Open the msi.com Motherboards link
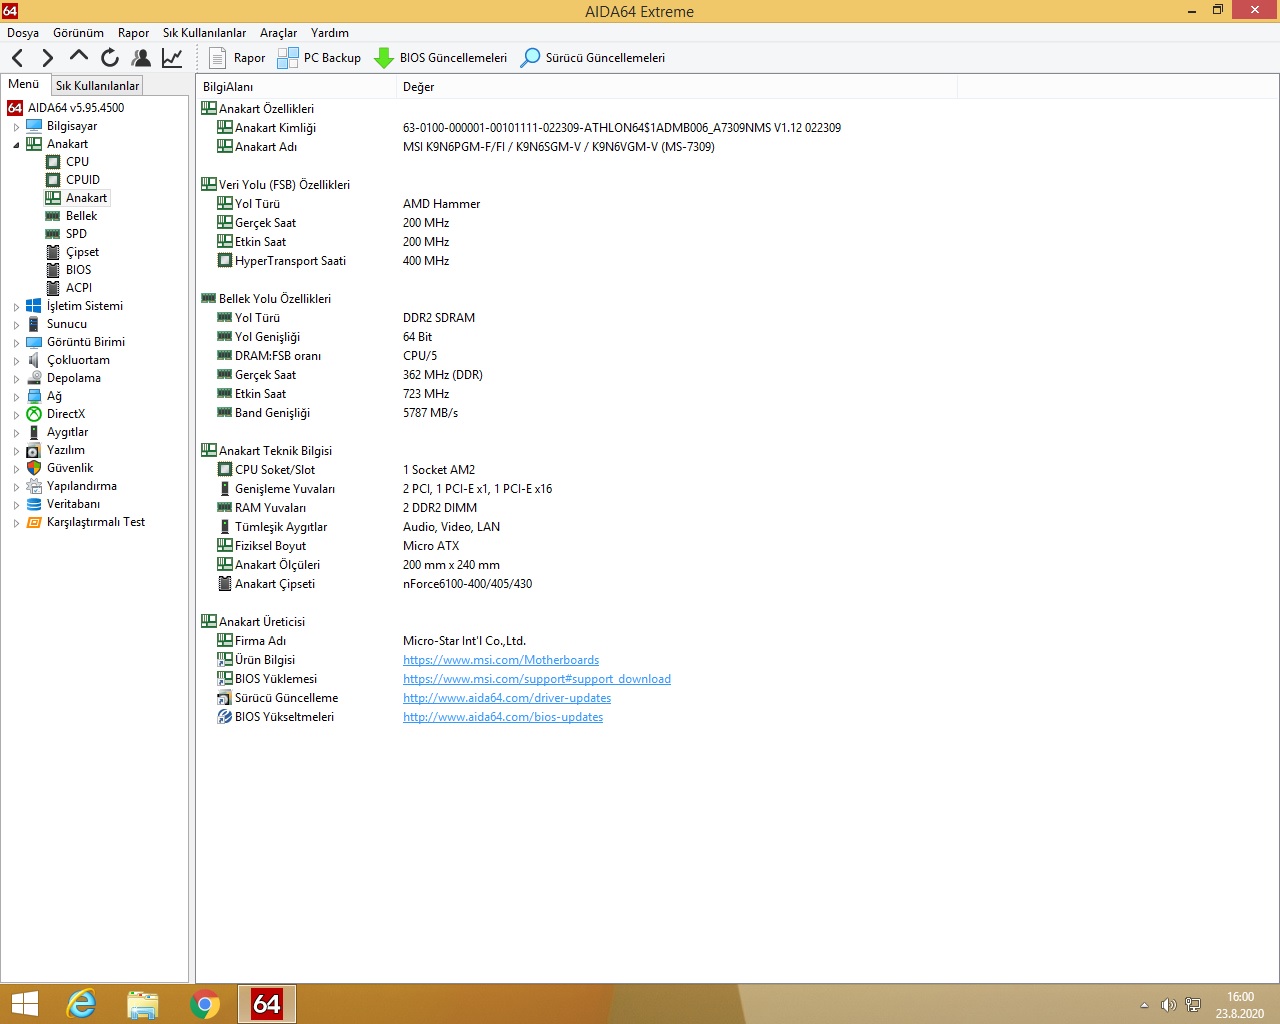 (501, 660)
